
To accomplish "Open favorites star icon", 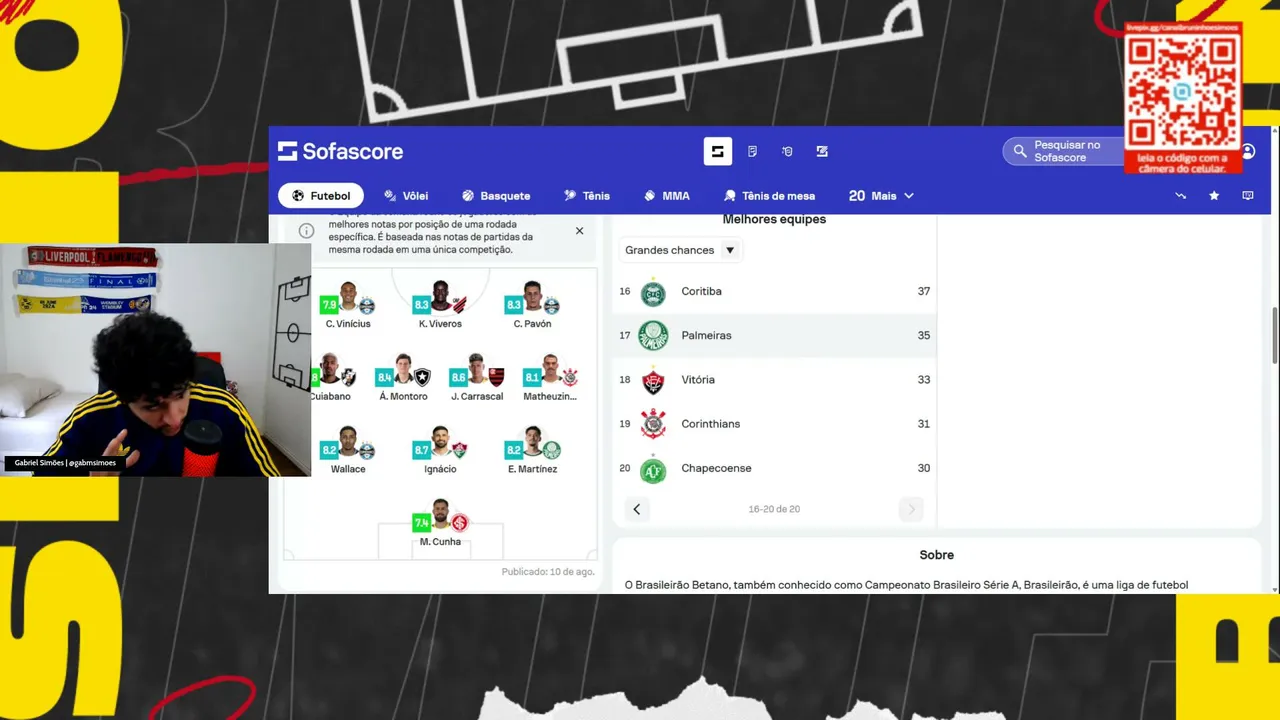I will tap(1214, 196).
